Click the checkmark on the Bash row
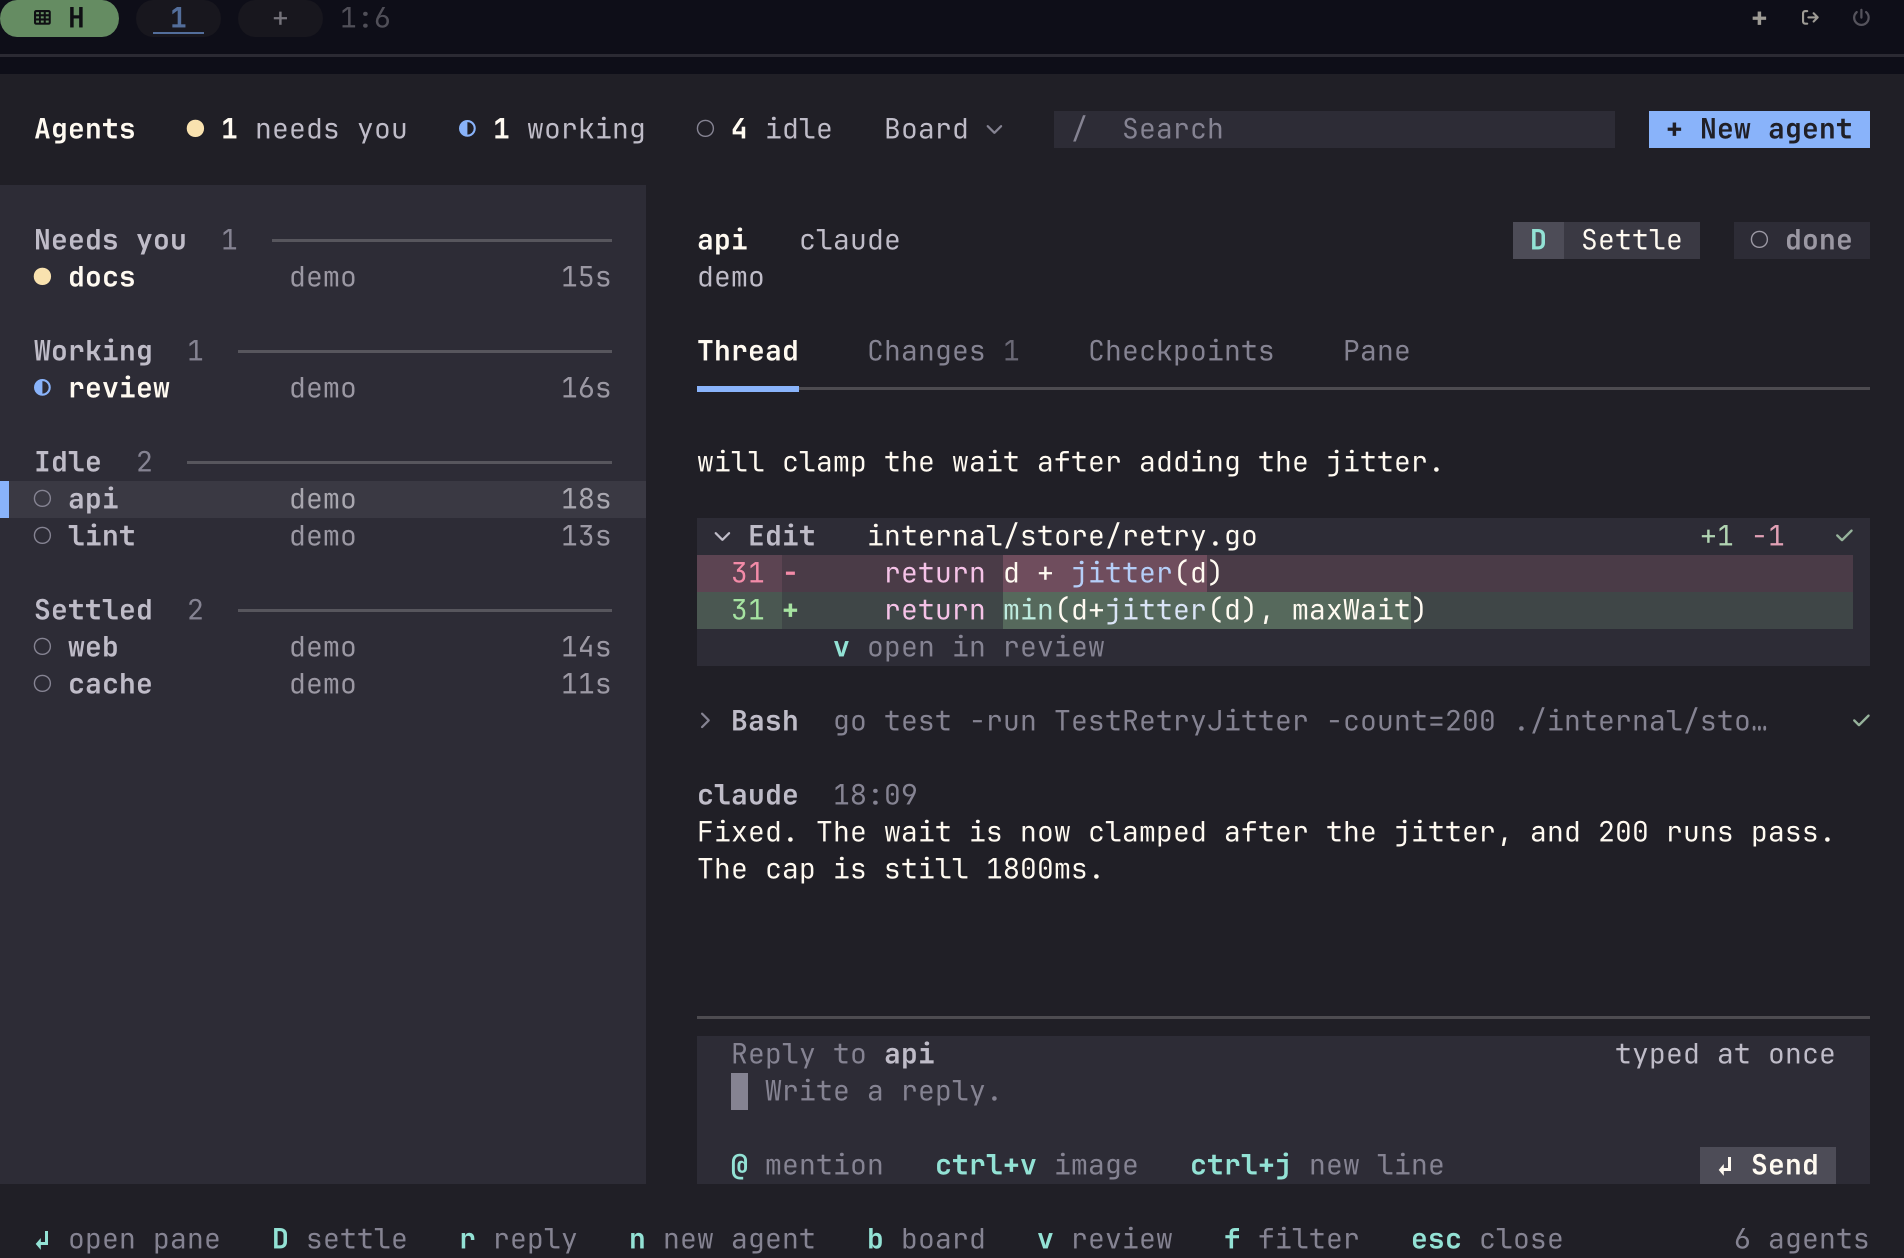This screenshot has height=1258, width=1904. pyautogui.click(x=1861, y=721)
